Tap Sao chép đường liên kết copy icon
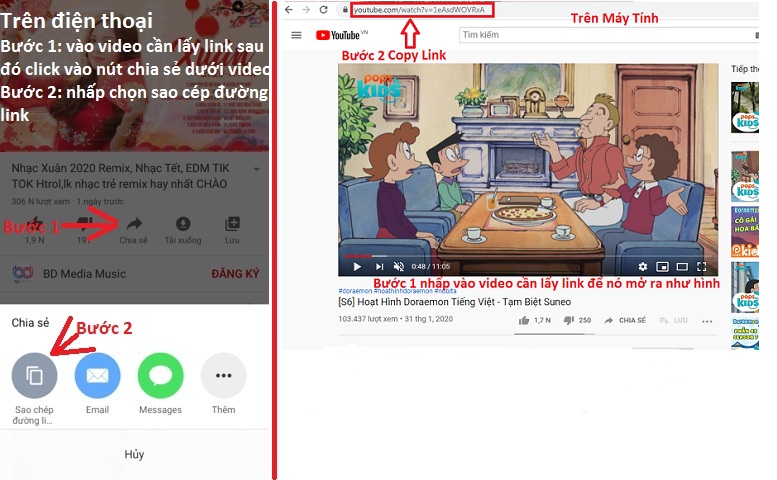This screenshot has height=480, width=777. point(34,375)
